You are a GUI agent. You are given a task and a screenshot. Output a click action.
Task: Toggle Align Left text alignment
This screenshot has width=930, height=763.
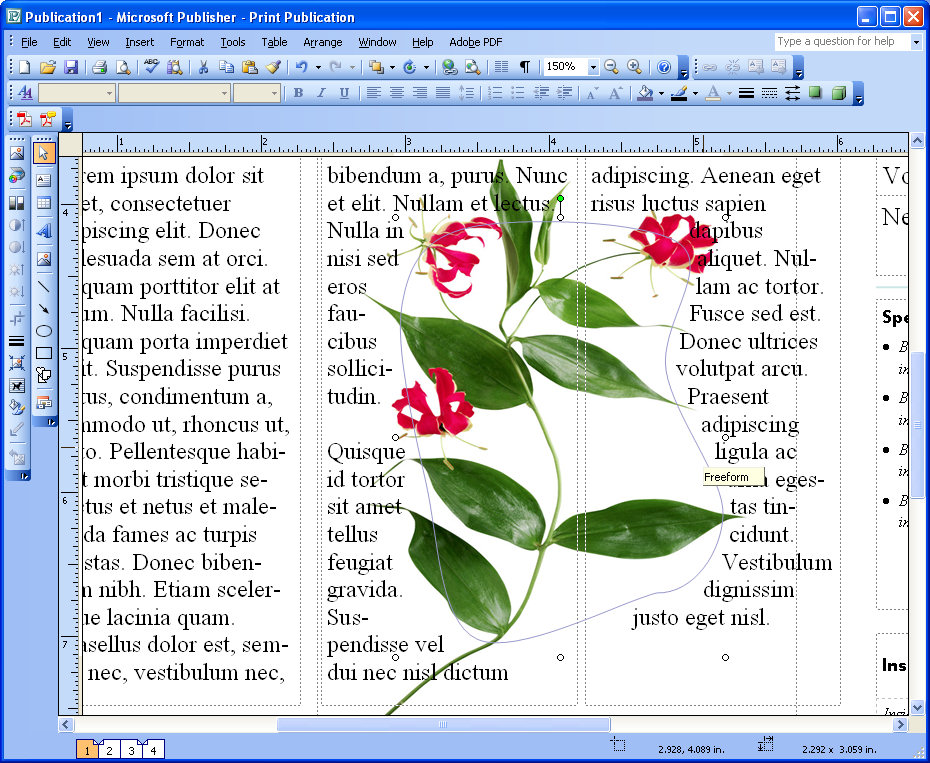[x=373, y=93]
